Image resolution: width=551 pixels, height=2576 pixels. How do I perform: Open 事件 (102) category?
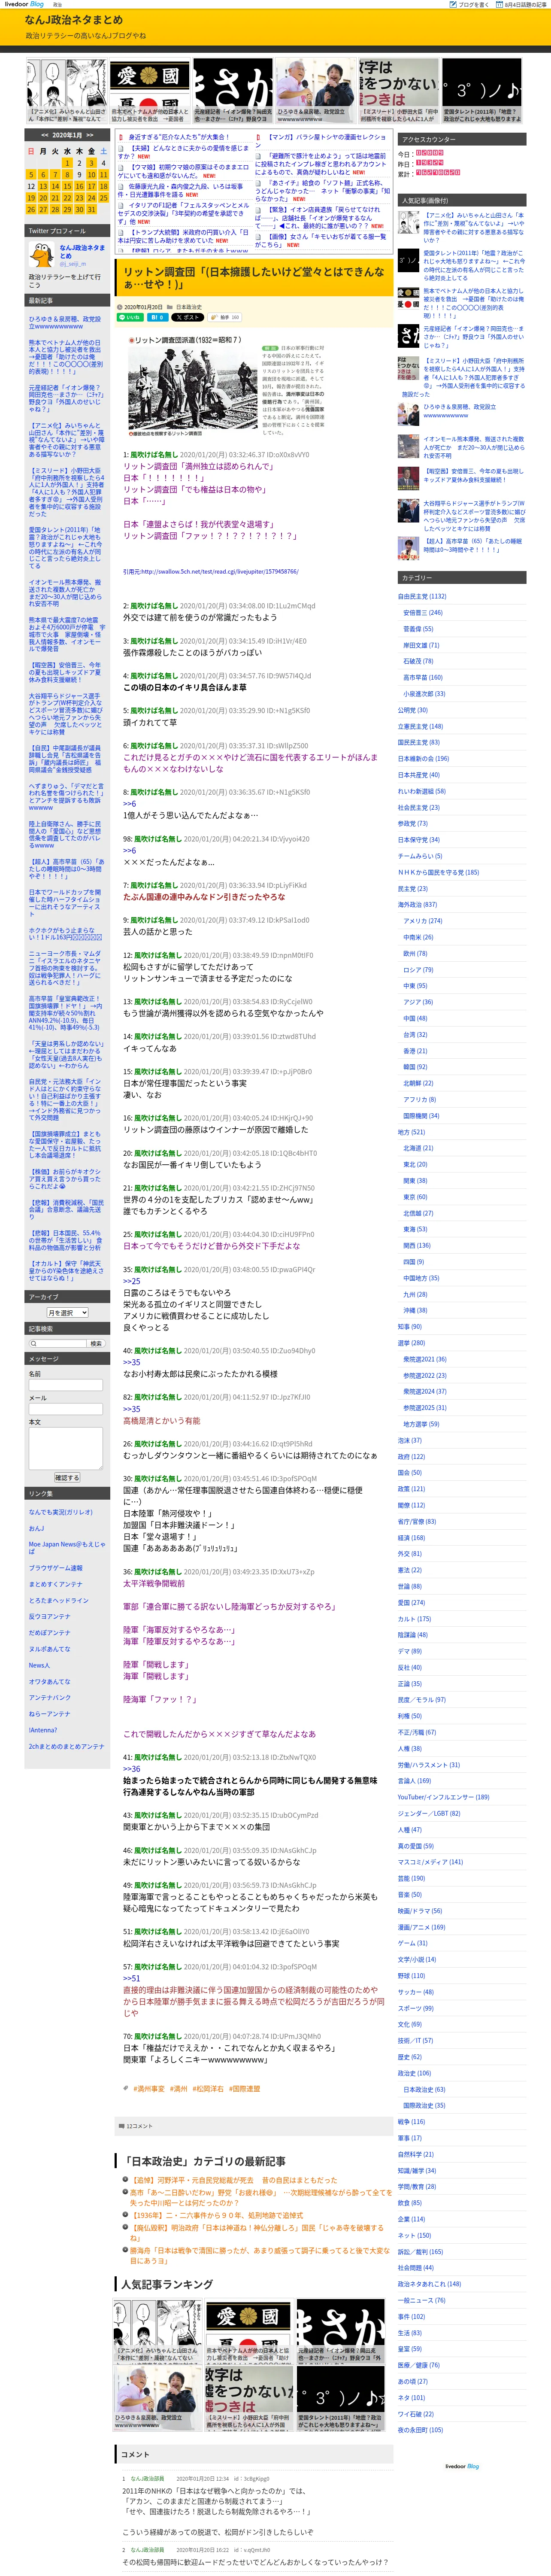411,2316
